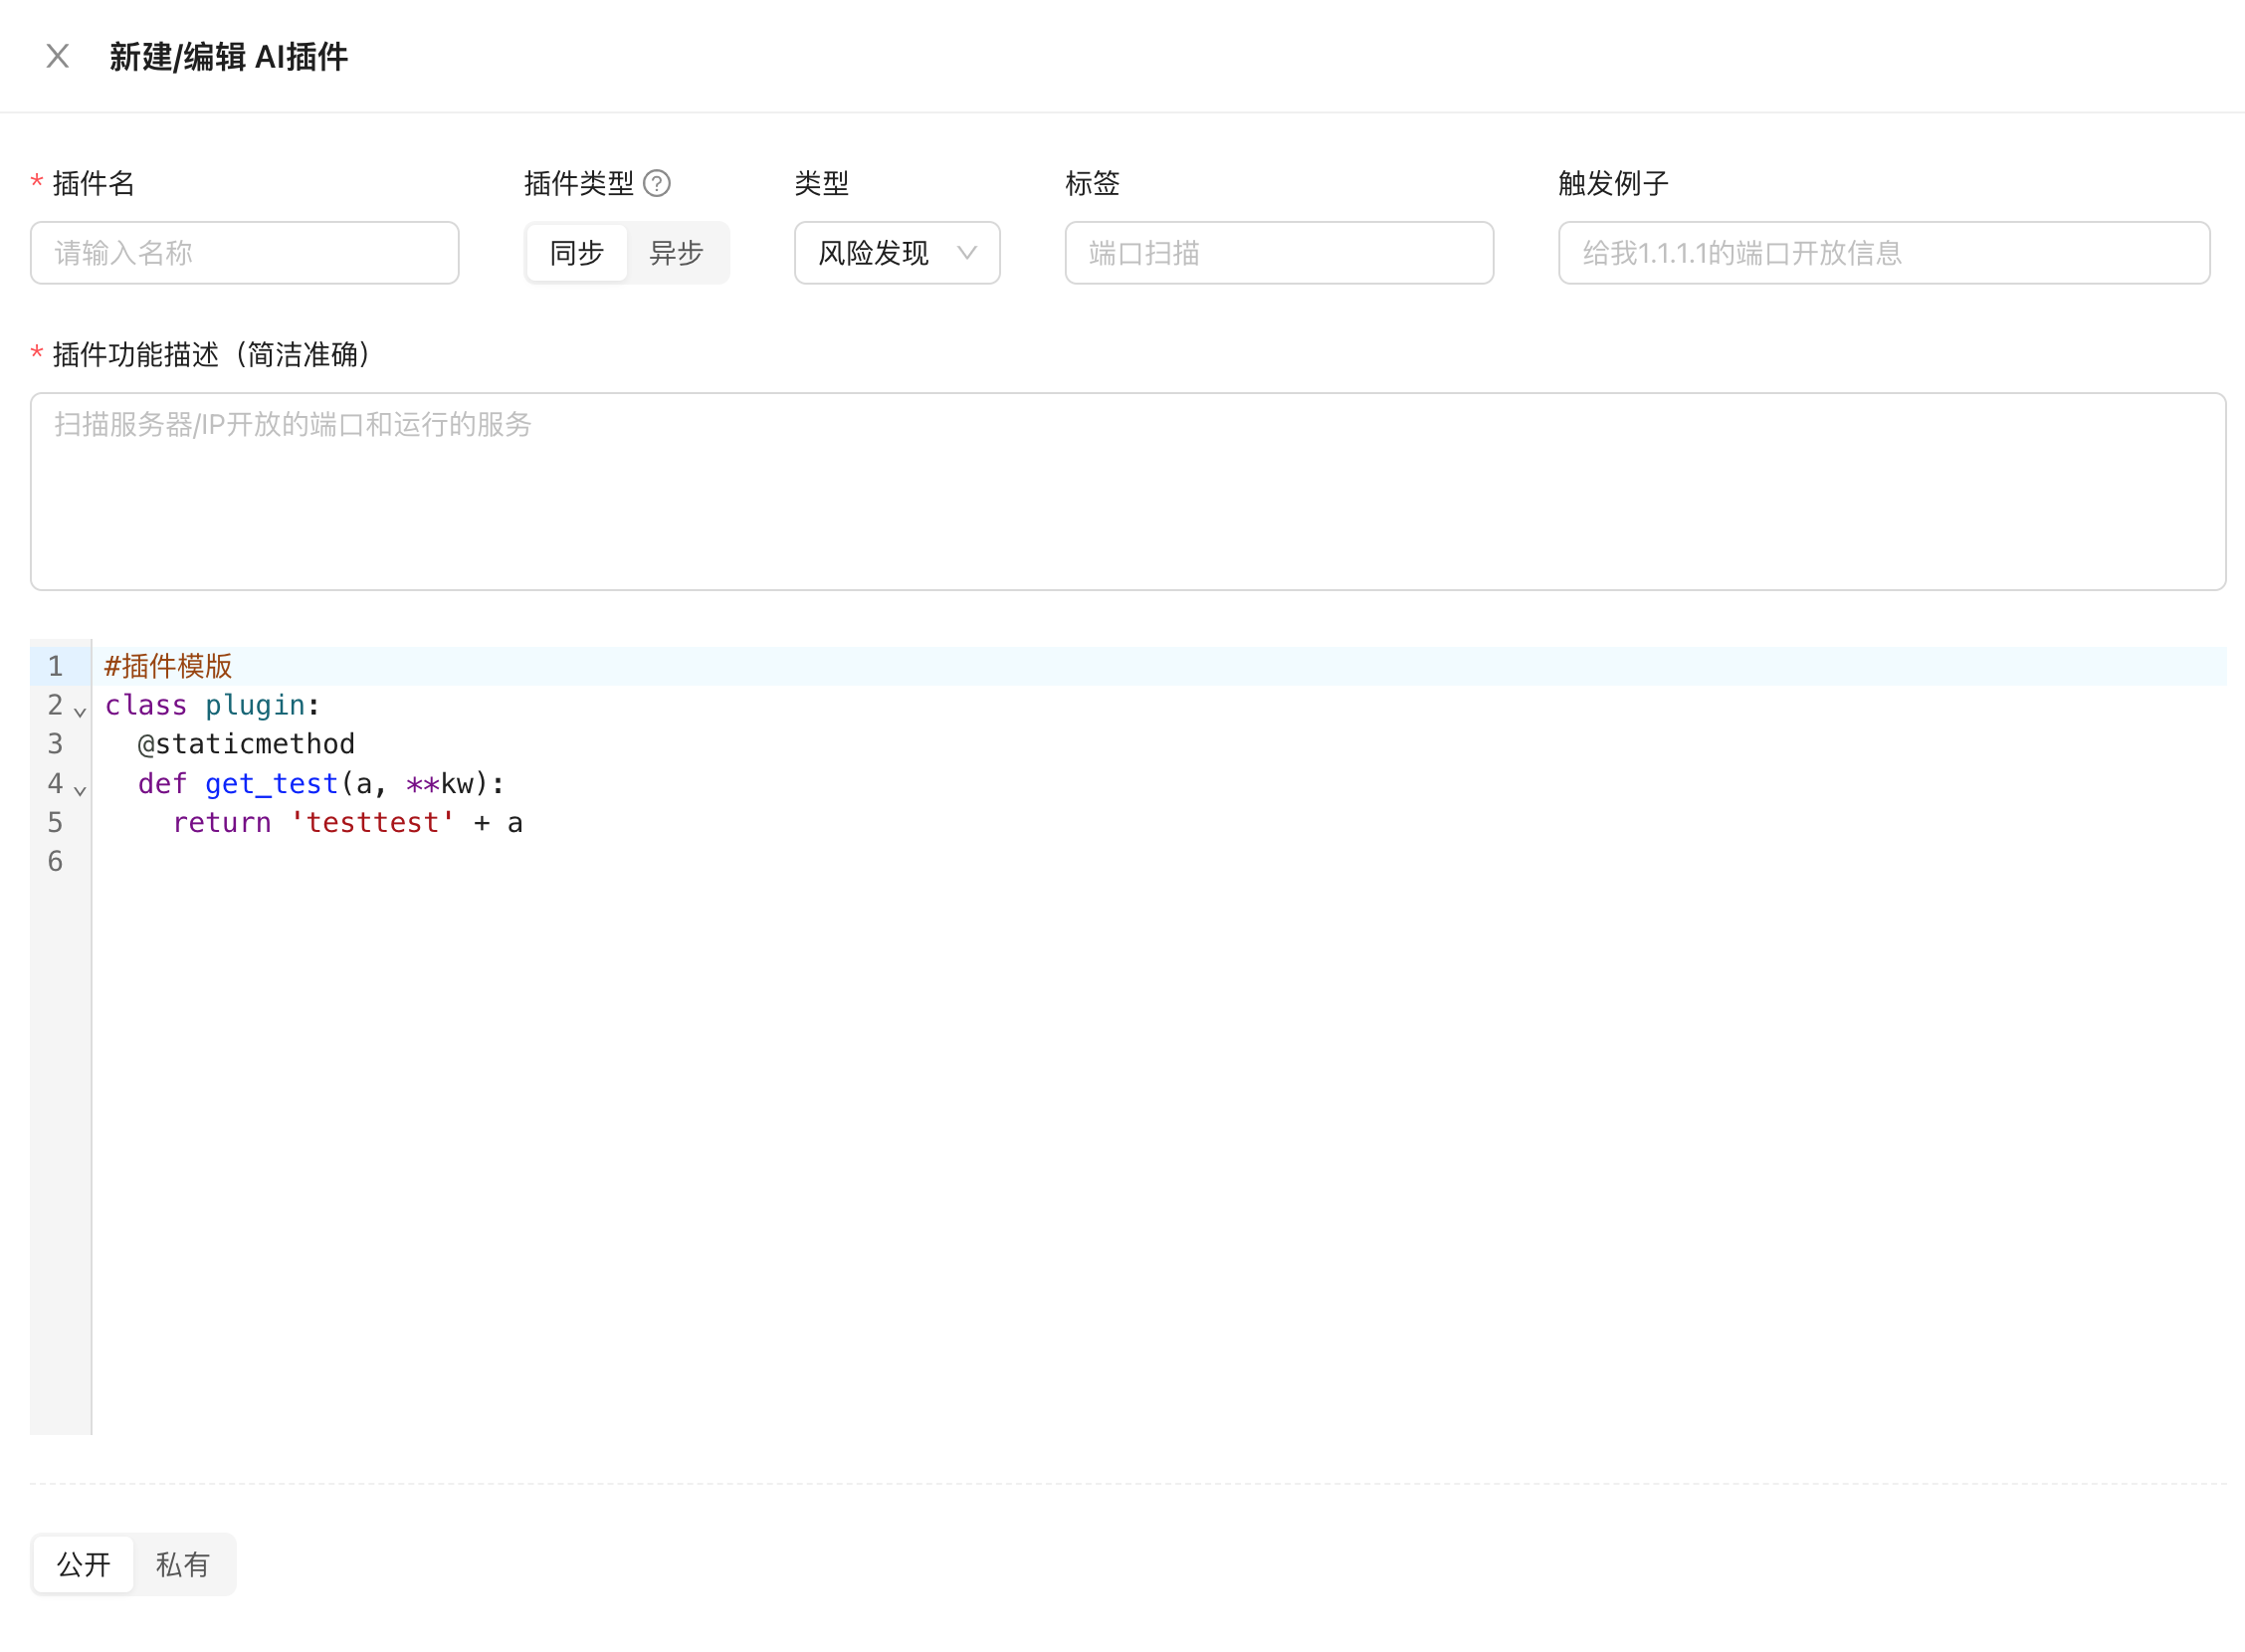The width and height of the screenshot is (2245, 1652).
Task: Open the 风险发现 type dropdown
Action: click(875, 253)
